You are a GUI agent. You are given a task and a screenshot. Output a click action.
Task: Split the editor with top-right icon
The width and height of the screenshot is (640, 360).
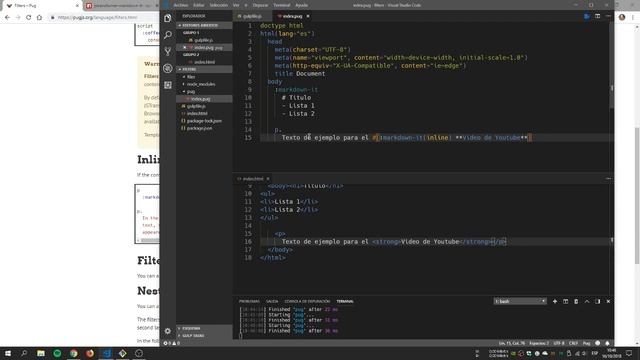(x=597, y=16)
